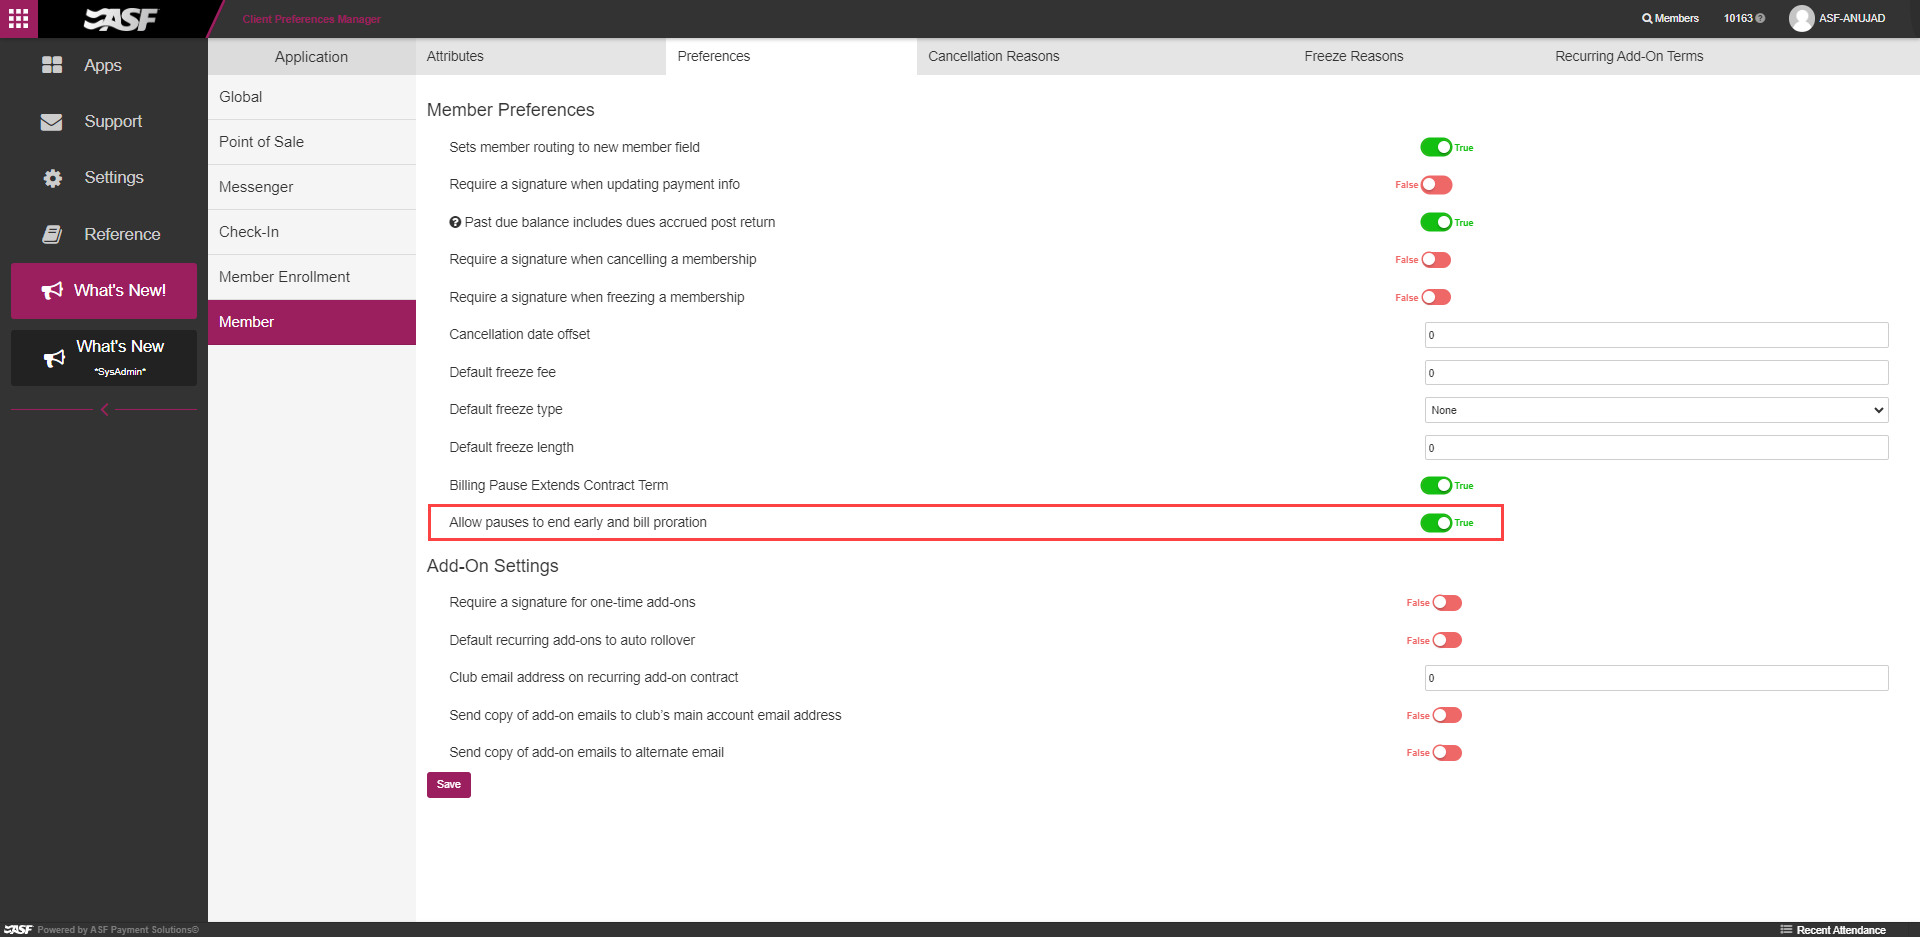This screenshot has width=1920, height=937.
Task: Toggle Past due balance includes dues accrued
Action: pos(1436,222)
